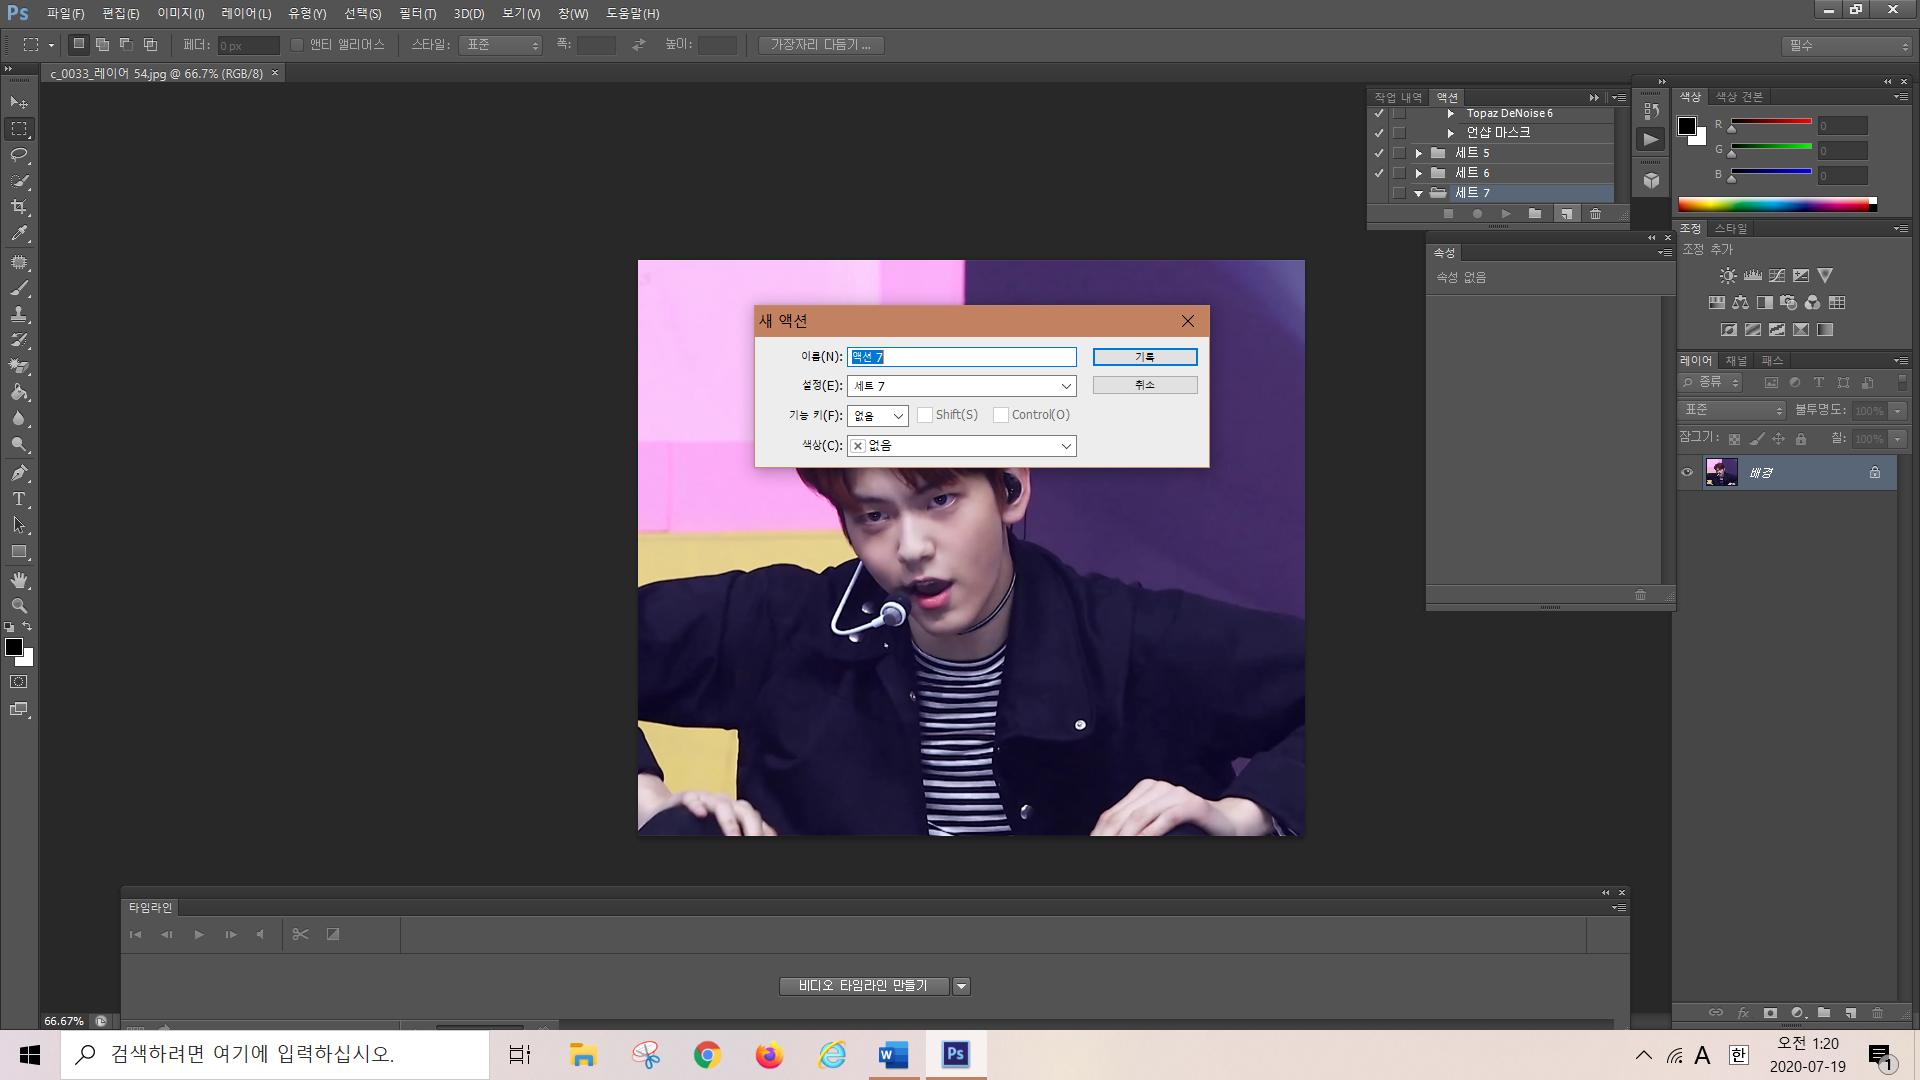Click the color spectrum ramp bar
Screen dimensions: 1920x1080
click(1774, 204)
